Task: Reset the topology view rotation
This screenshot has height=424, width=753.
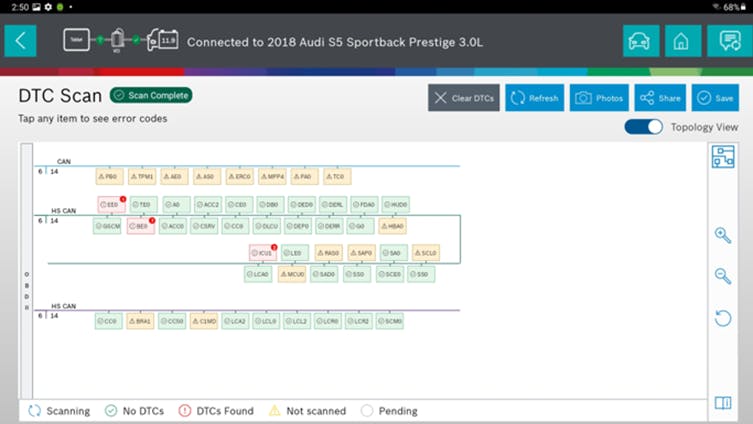Action: 722,318
